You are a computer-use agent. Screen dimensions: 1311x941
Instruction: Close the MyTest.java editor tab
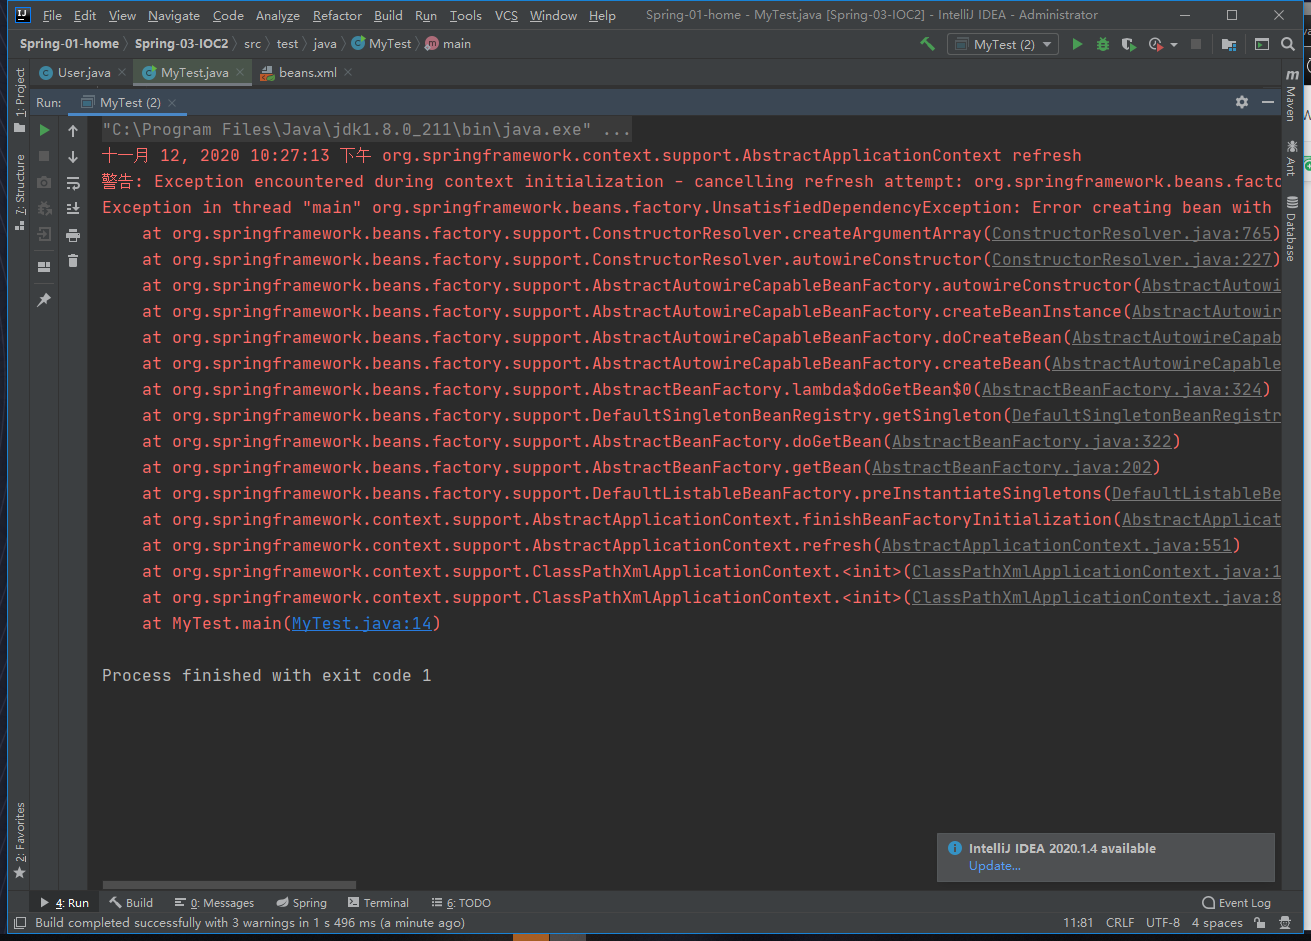[240, 73]
